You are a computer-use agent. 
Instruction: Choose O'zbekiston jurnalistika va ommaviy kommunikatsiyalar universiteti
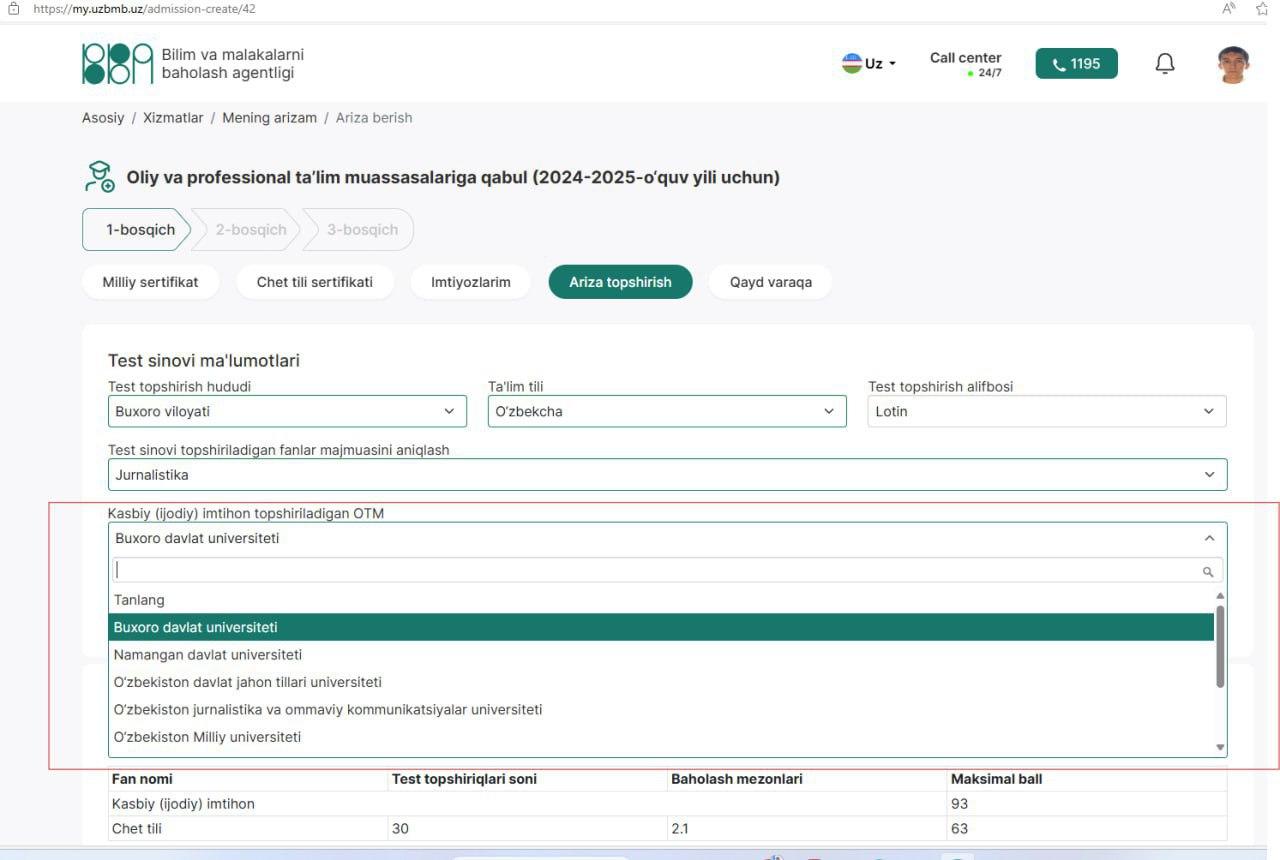661,709
